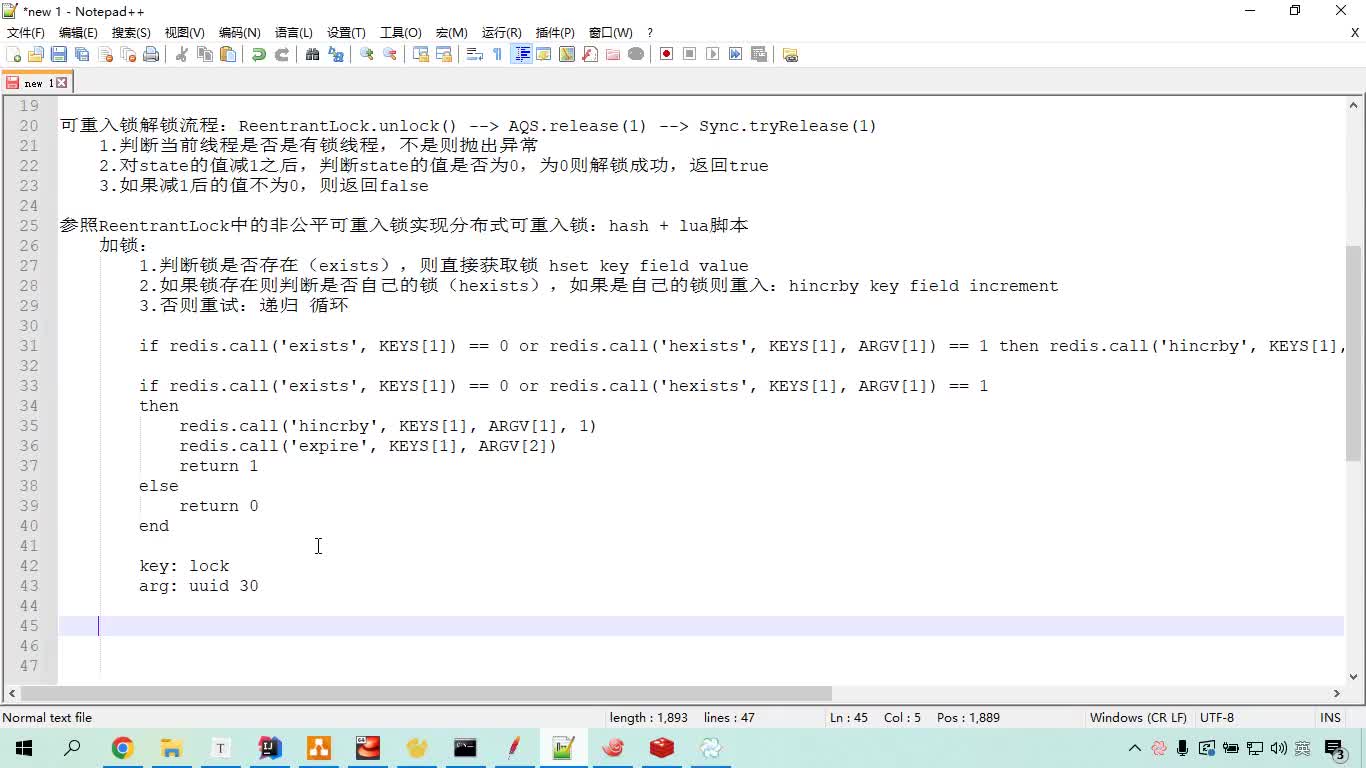
Task: Open the 文件(F) menu
Action: tap(25, 33)
